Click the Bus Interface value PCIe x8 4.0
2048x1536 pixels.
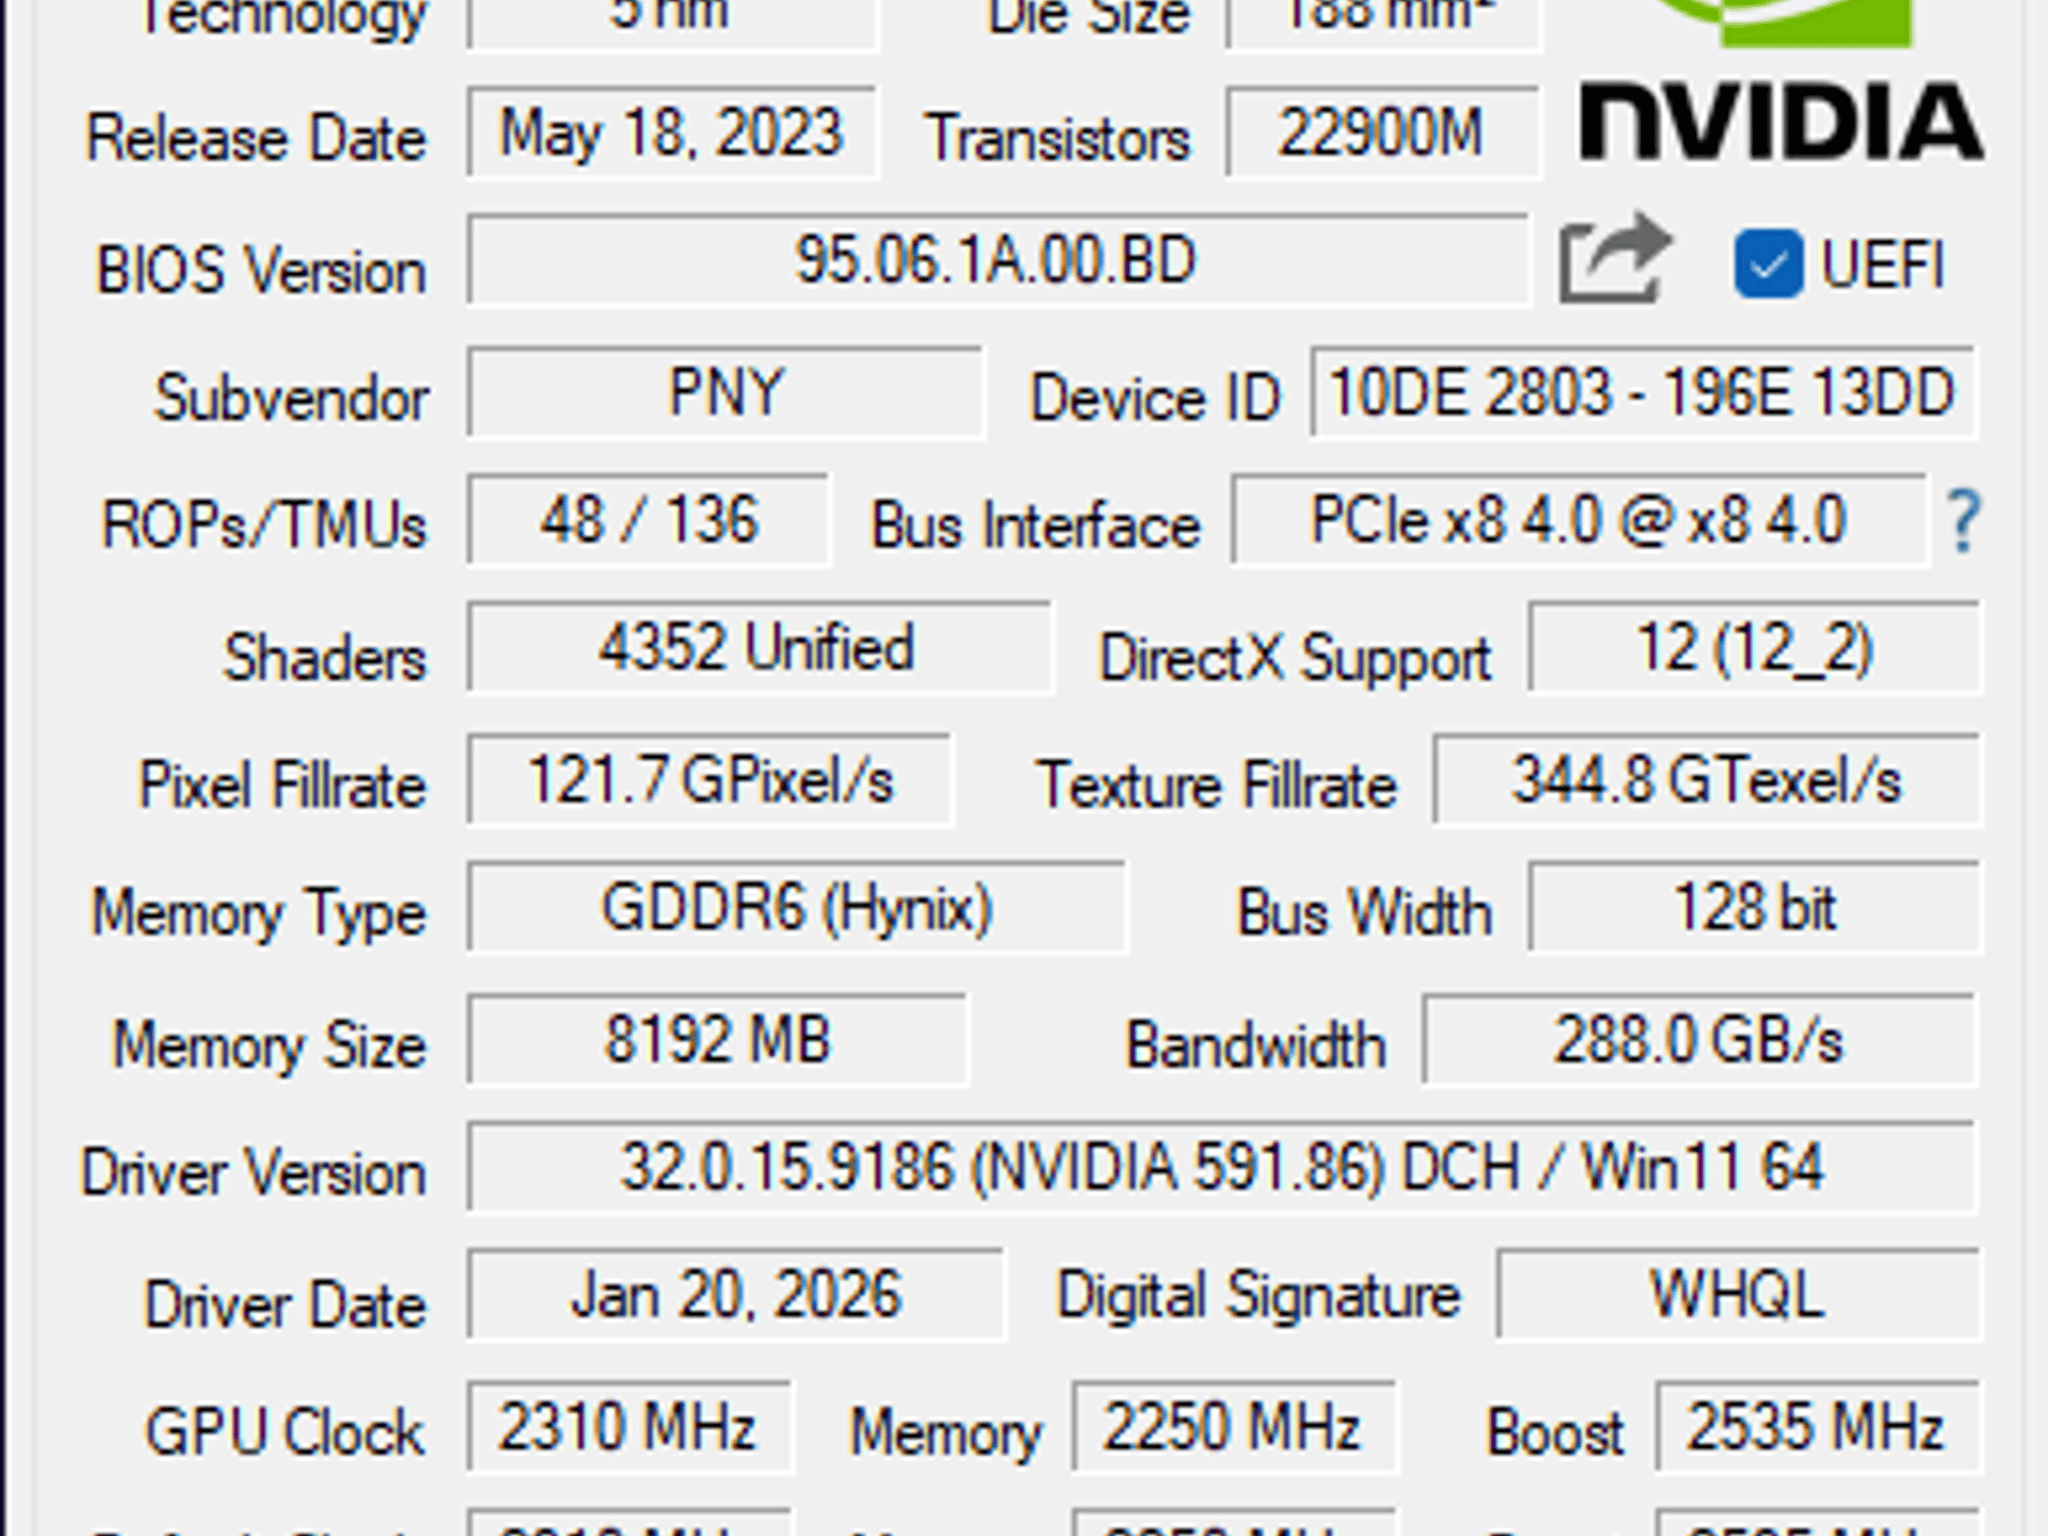1579,520
